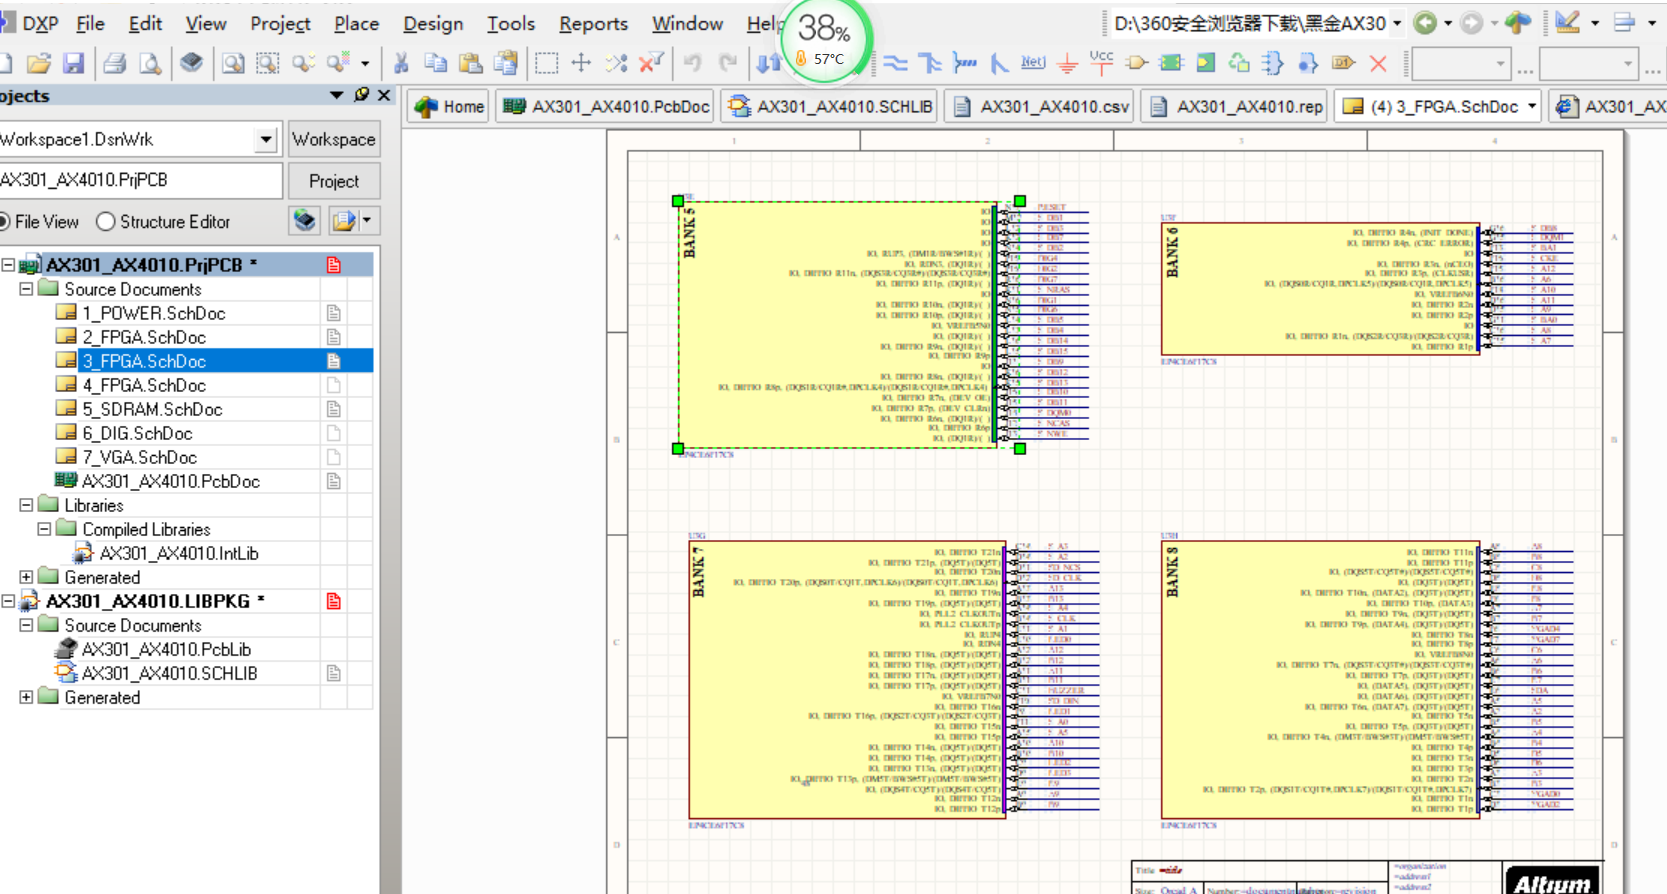Open the Reports menu
Viewport: 1667px width, 894px height.
593,23
